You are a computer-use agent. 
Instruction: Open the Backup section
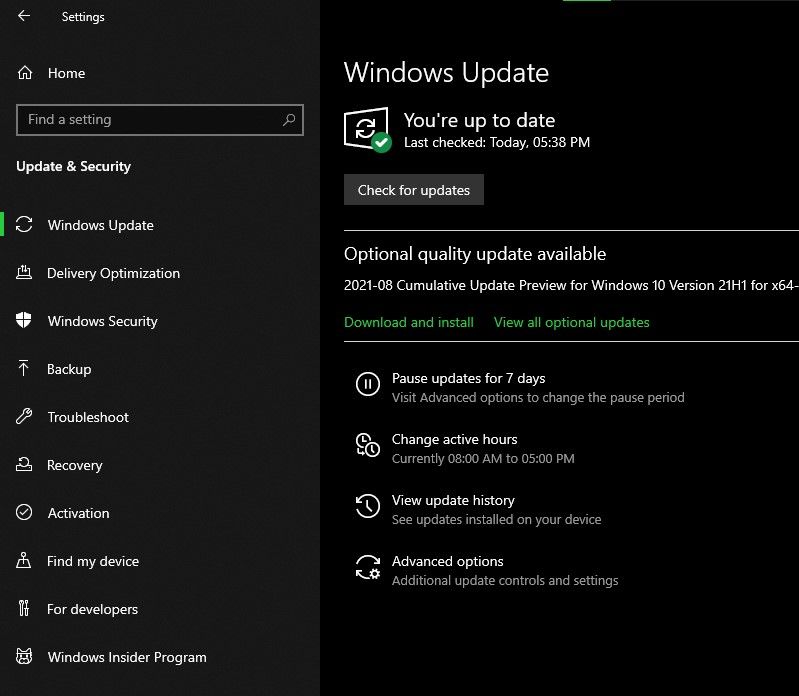pyautogui.click(x=69, y=369)
